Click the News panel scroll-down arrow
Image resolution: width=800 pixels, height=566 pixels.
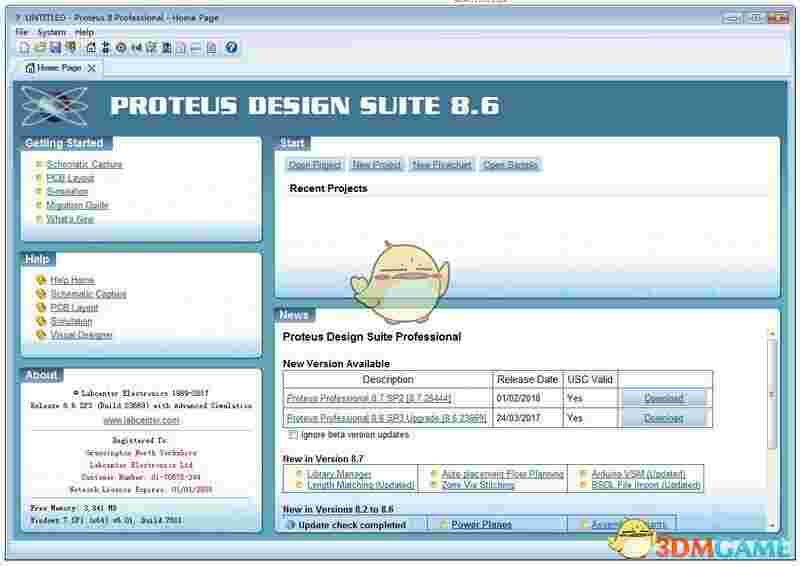click(772, 525)
